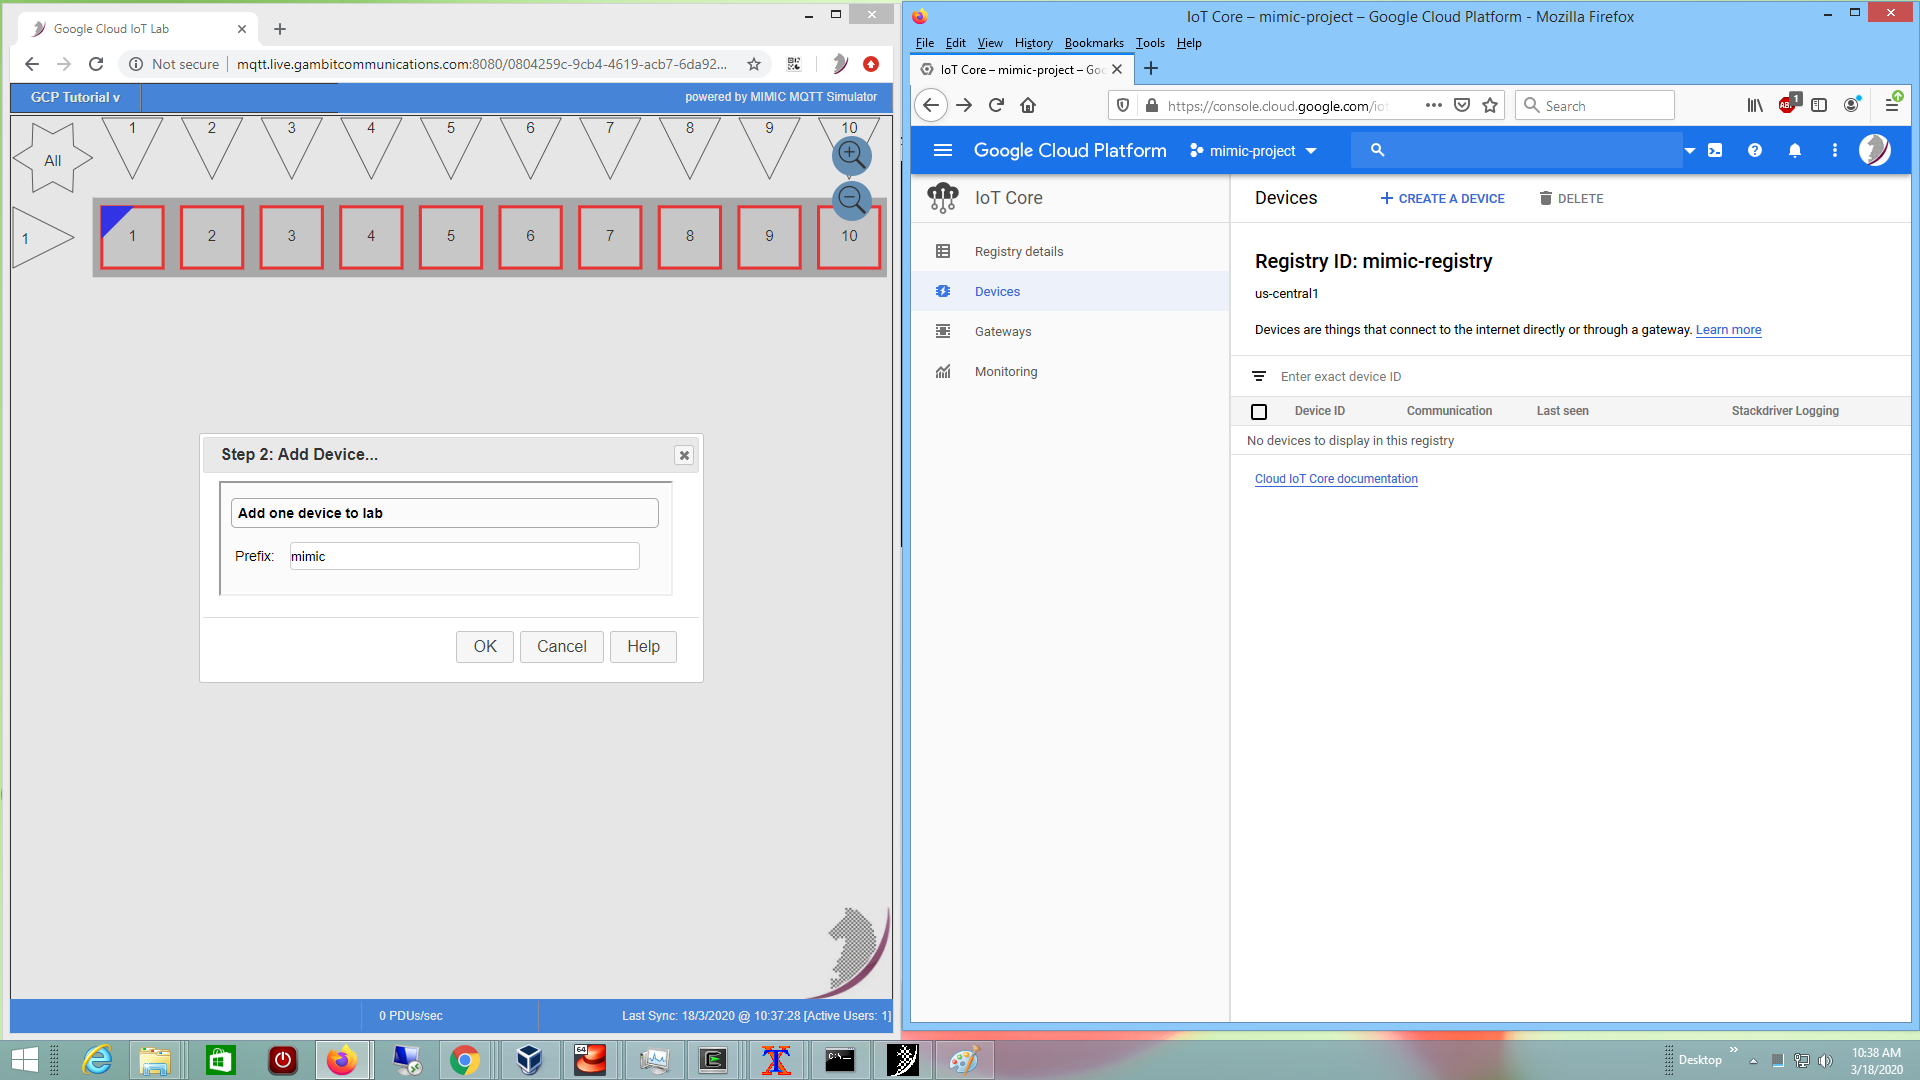Open Firefox View menu
This screenshot has width=1920, height=1080.
tap(990, 43)
